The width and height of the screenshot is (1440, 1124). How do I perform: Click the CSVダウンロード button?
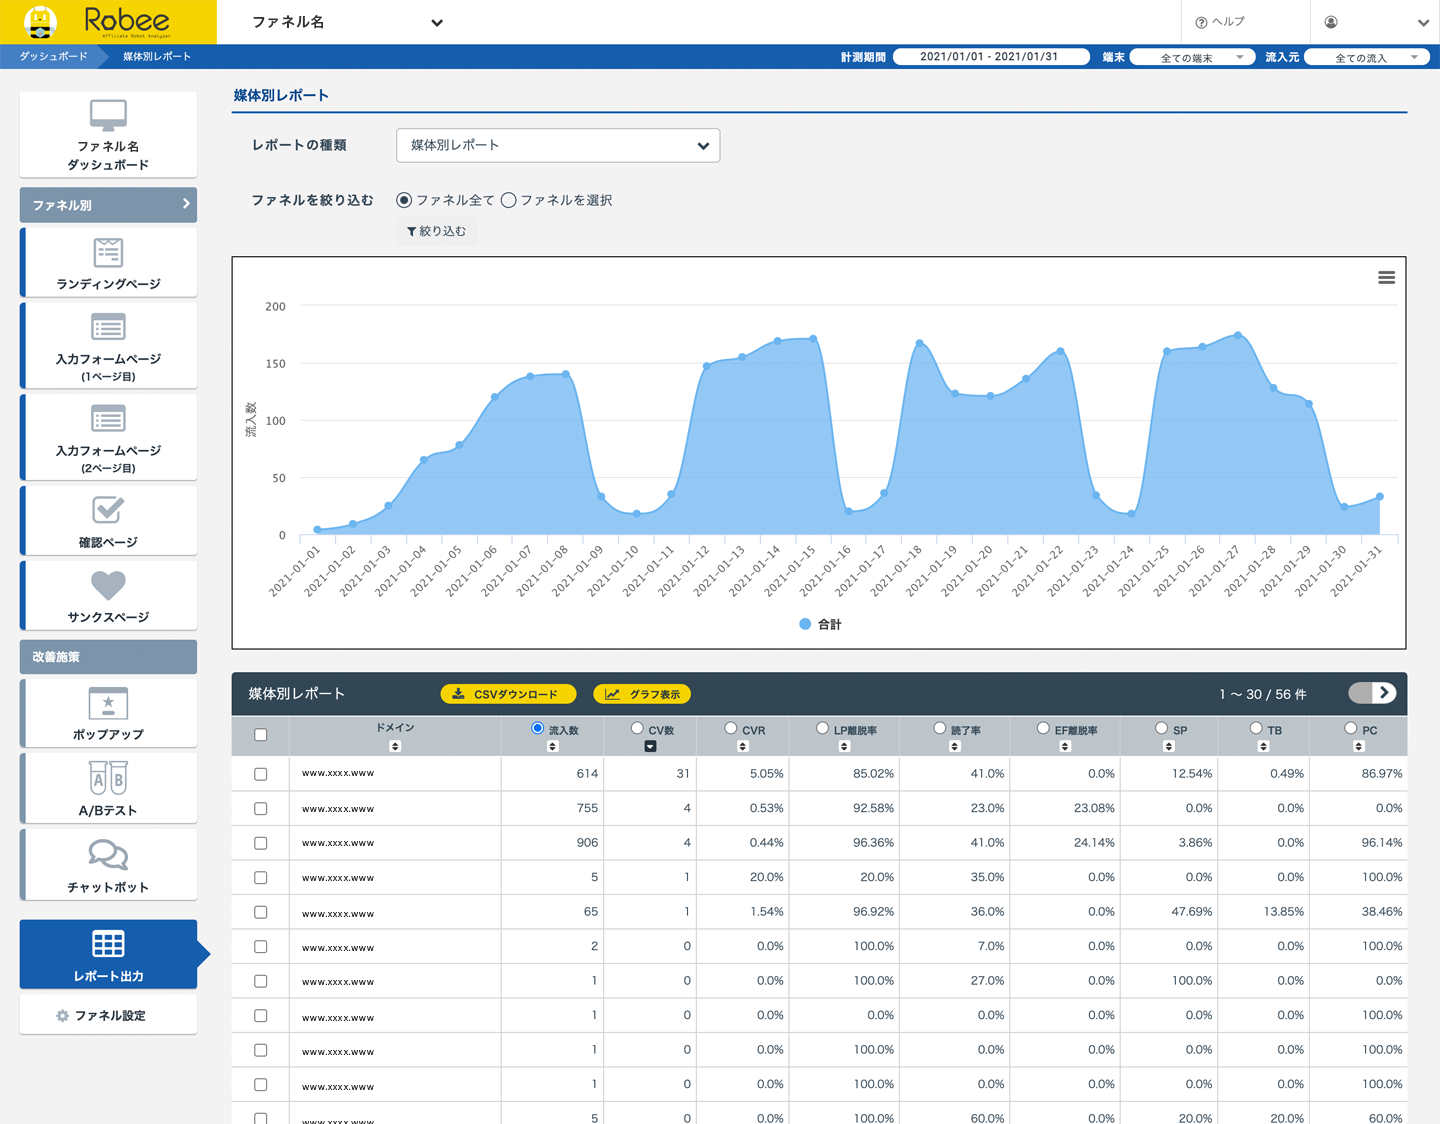tap(508, 694)
